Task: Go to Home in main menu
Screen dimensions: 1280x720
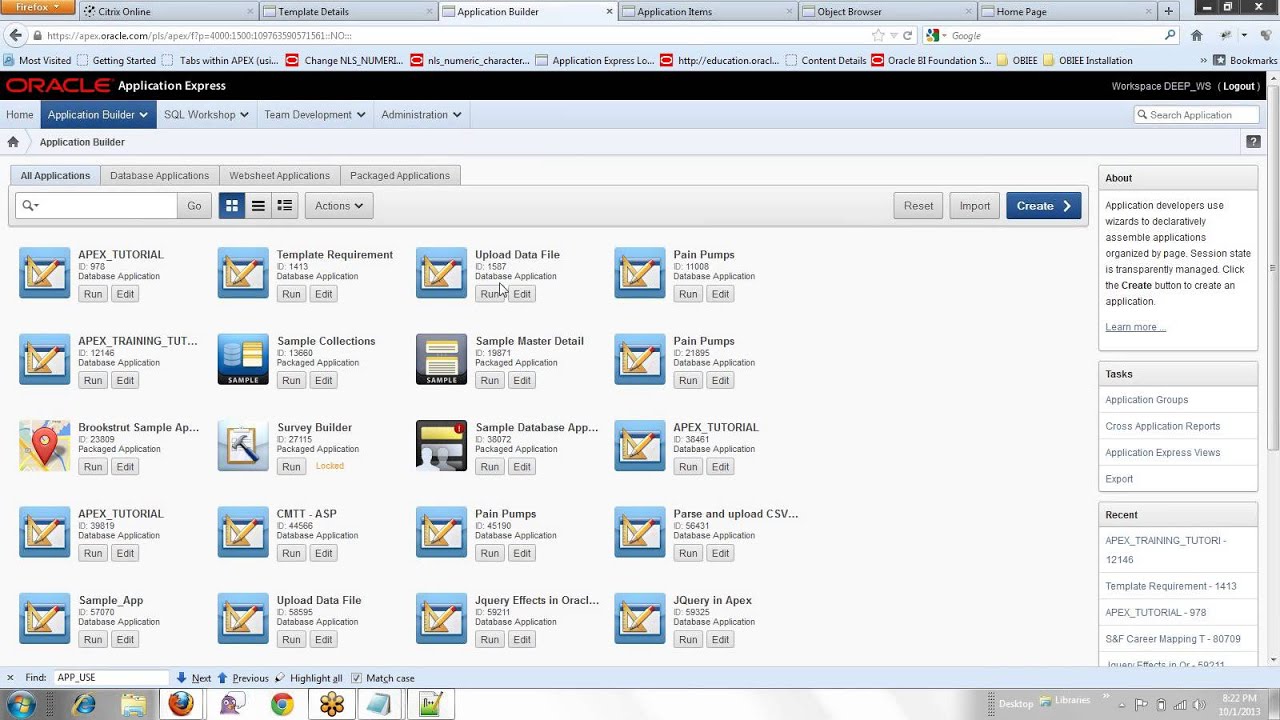Action: pos(19,115)
